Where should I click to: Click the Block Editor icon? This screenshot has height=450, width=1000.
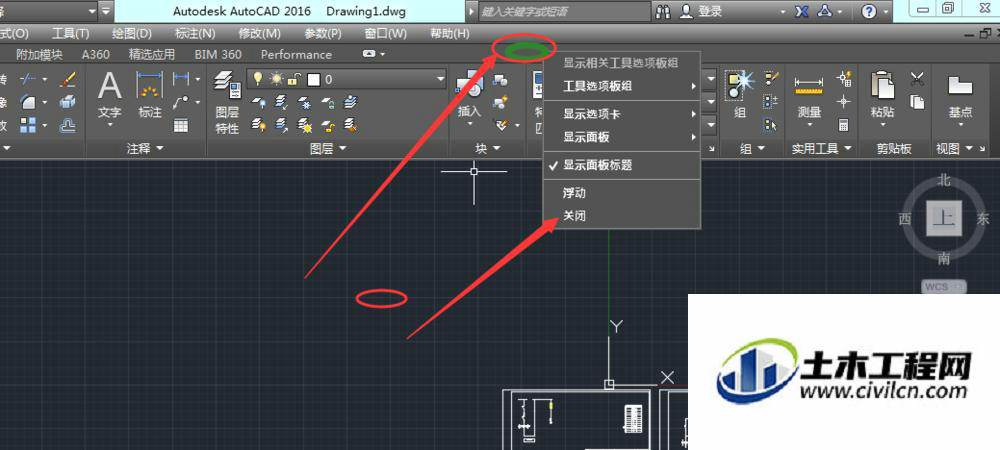tap(501, 102)
